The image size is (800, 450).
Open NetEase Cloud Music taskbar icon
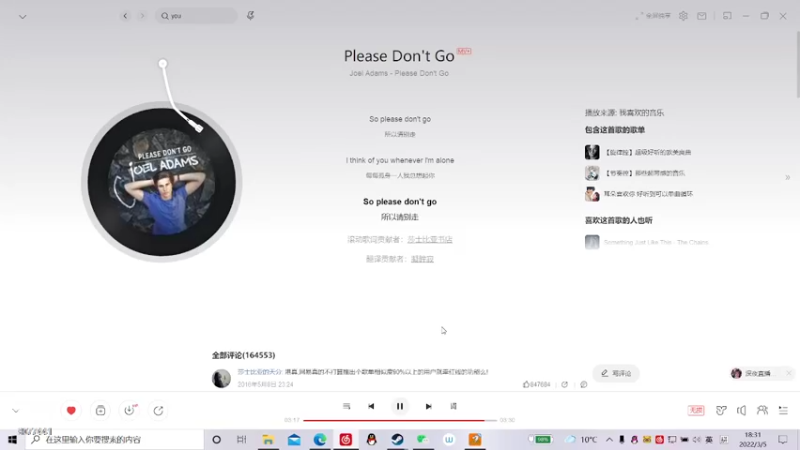pyautogui.click(x=346, y=439)
